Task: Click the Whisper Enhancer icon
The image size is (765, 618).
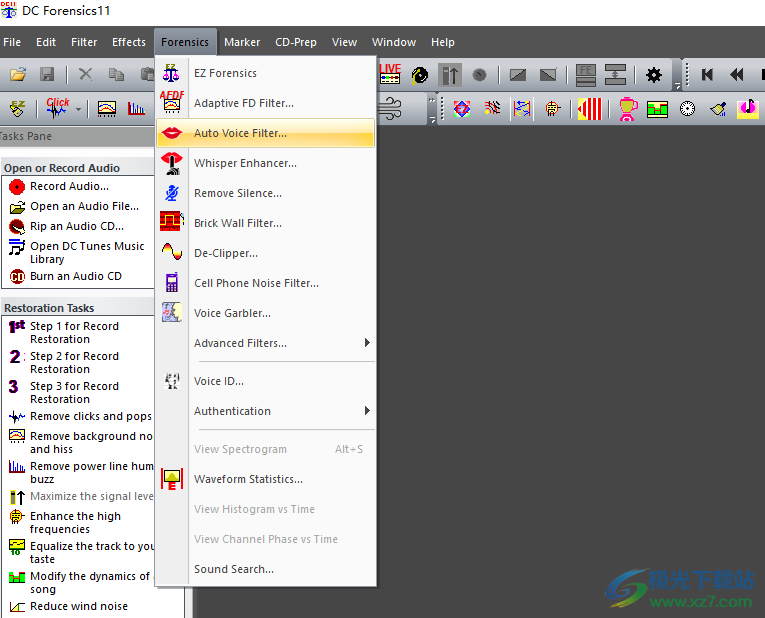Action: (x=172, y=163)
